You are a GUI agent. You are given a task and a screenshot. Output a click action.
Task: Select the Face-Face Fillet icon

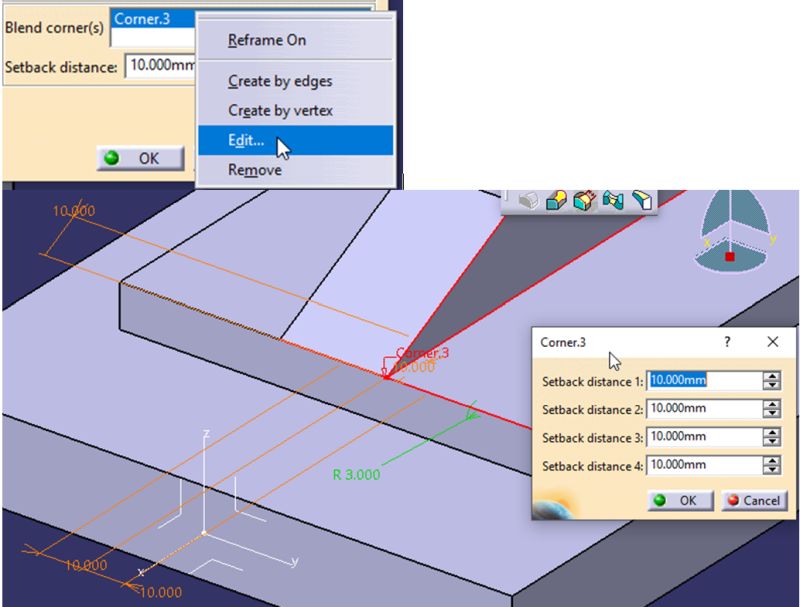[613, 201]
